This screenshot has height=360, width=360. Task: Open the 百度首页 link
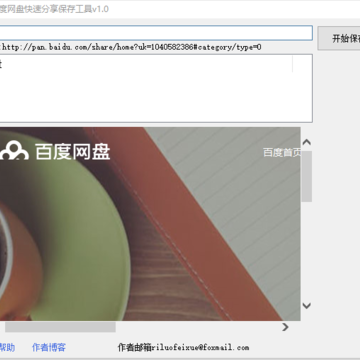282,152
